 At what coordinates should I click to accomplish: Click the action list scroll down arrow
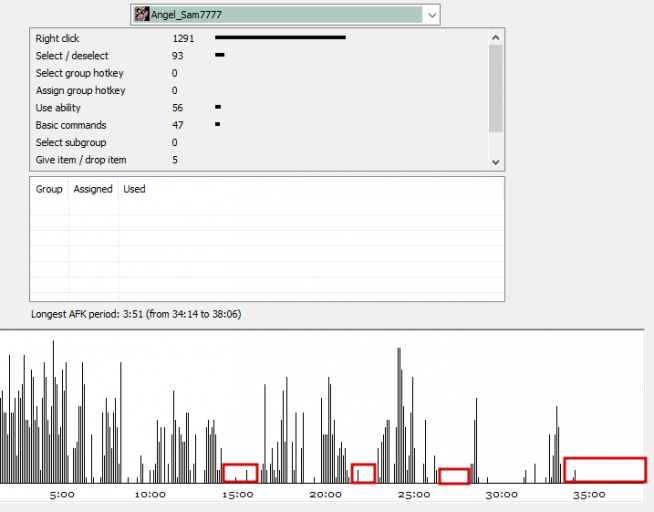[x=496, y=162]
